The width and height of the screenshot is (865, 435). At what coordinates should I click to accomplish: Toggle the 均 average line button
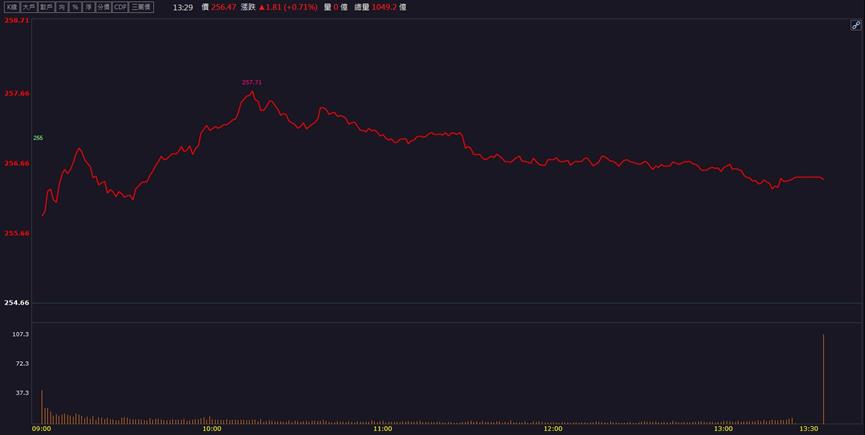tap(62, 7)
